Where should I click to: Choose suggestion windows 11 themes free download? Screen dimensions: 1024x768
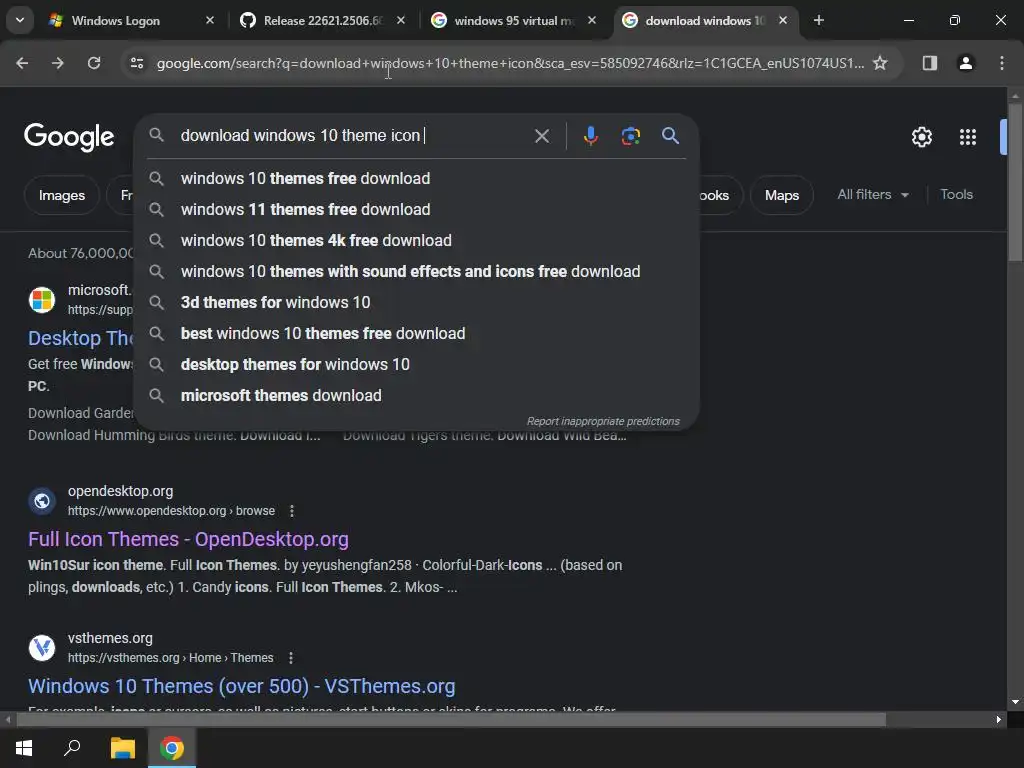coord(417,210)
